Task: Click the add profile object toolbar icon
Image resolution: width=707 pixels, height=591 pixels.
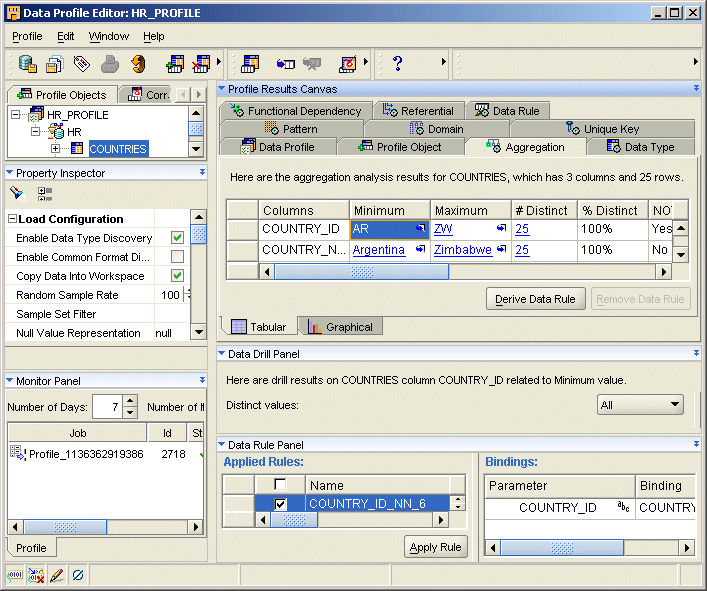Action: coord(175,64)
